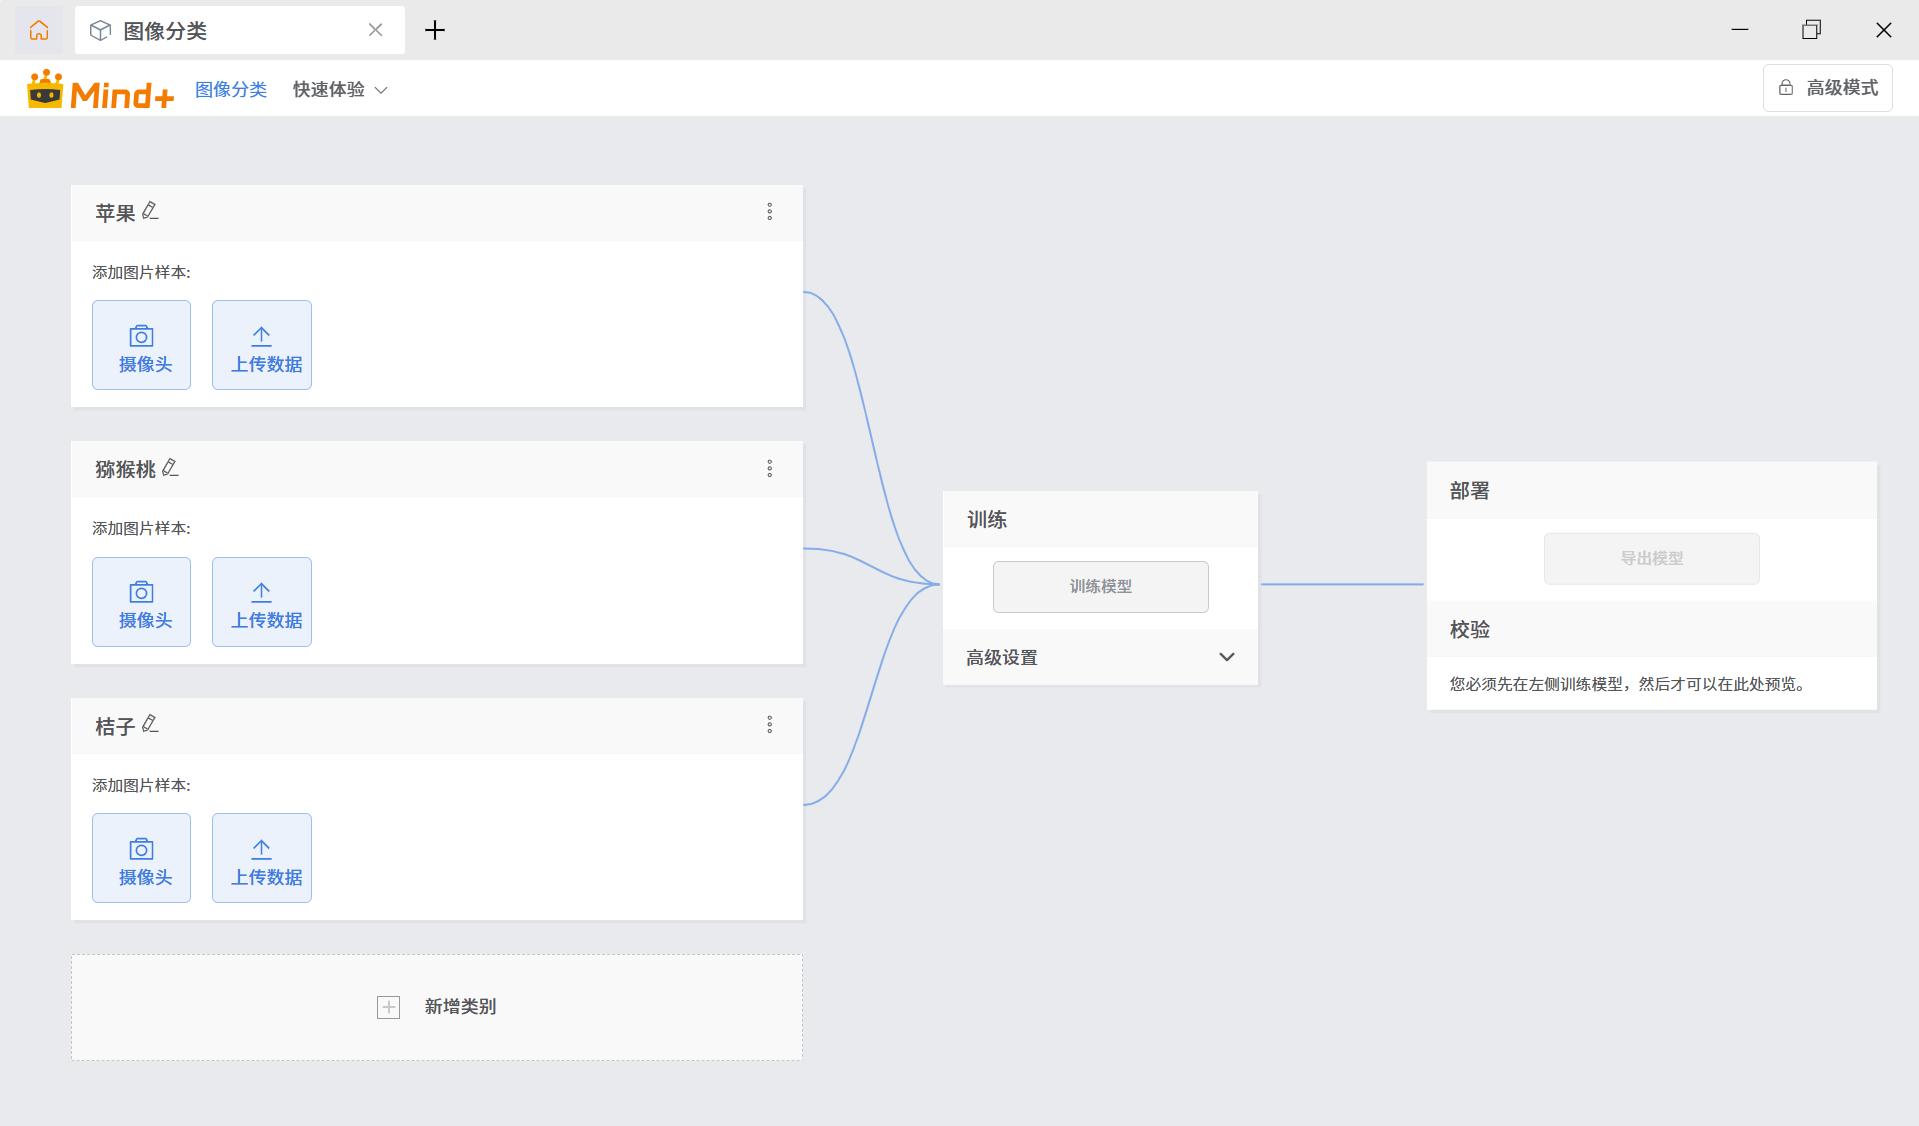Image resolution: width=1919 pixels, height=1126 pixels.
Task: Start camera capture for 猕猴桃 class
Action: coord(141,602)
